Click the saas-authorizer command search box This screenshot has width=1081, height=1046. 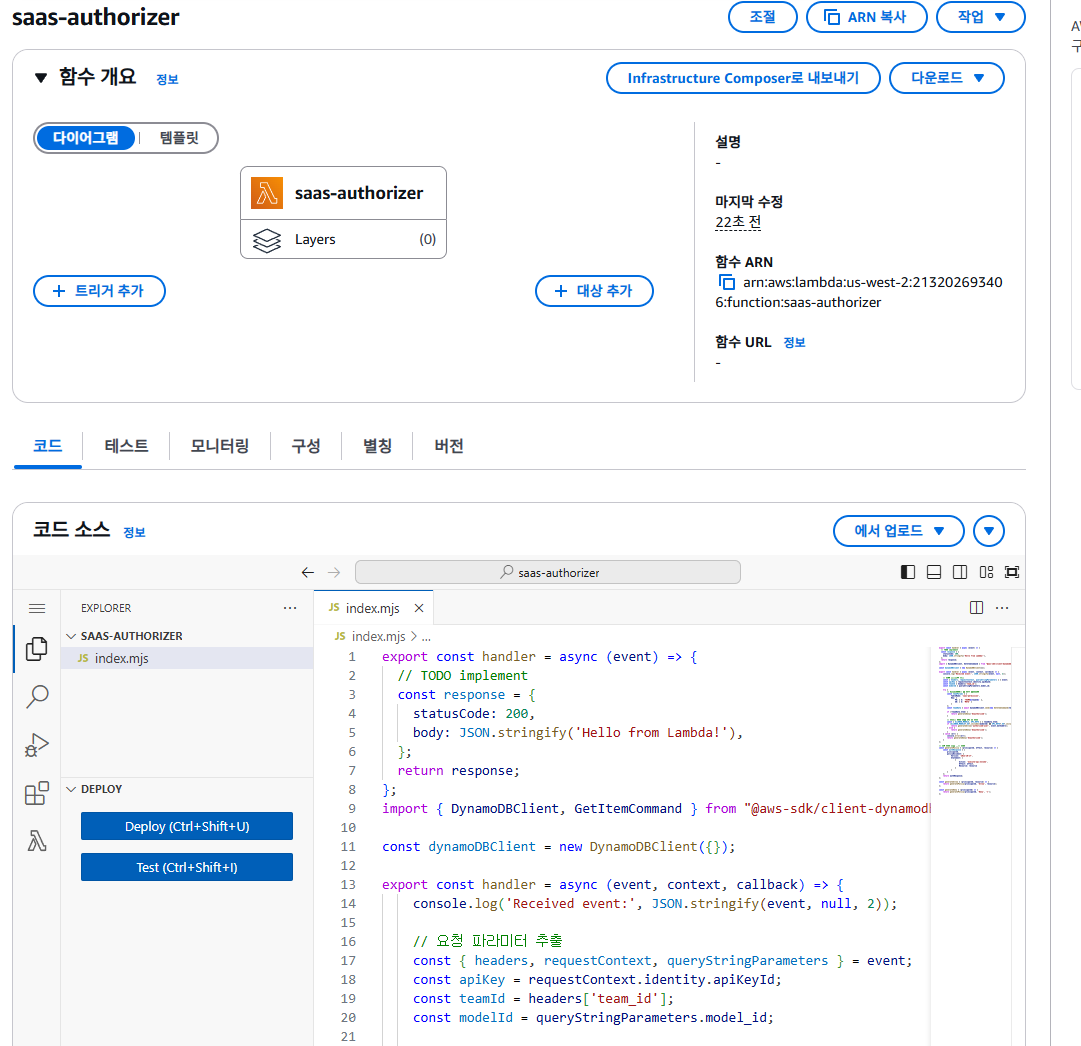click(548, 572)
